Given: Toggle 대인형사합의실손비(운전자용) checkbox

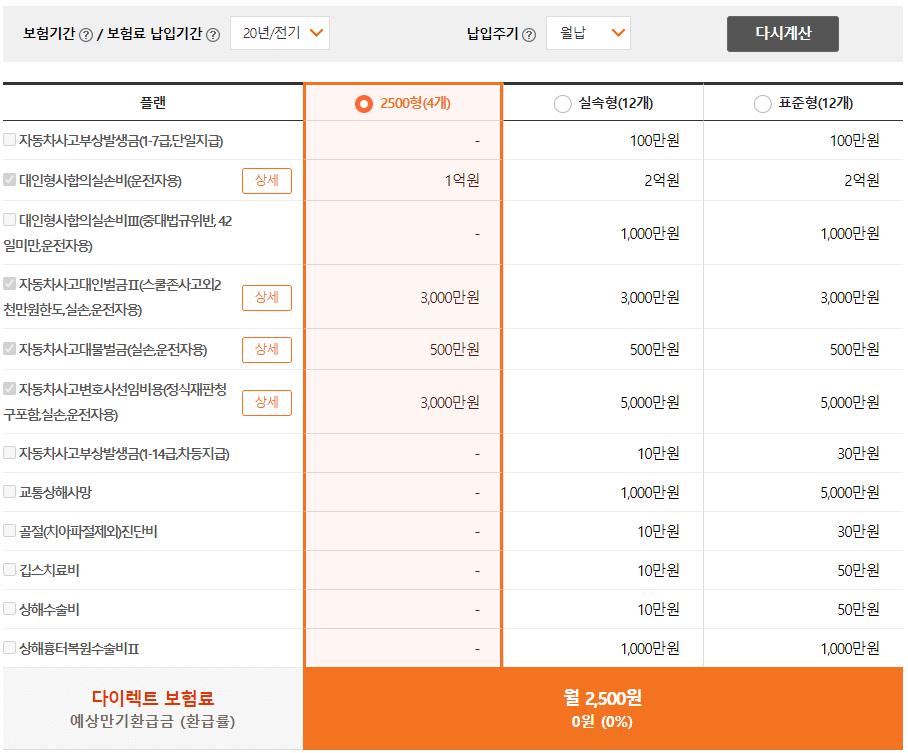Looking at the screenshot, I should (x=9, y=180).
